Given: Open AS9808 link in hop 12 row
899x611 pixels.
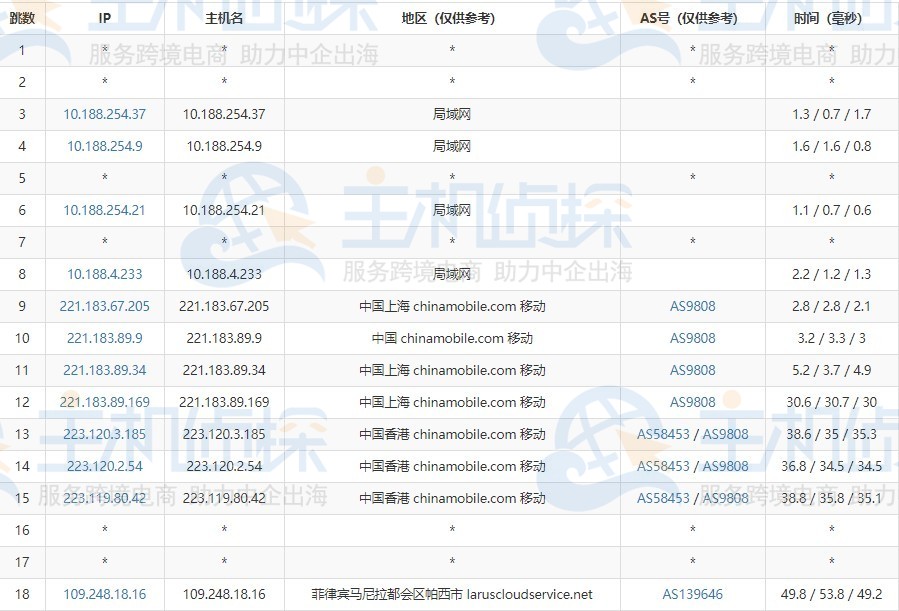Looking at the screenshot, I should click(x=693, y=402).
